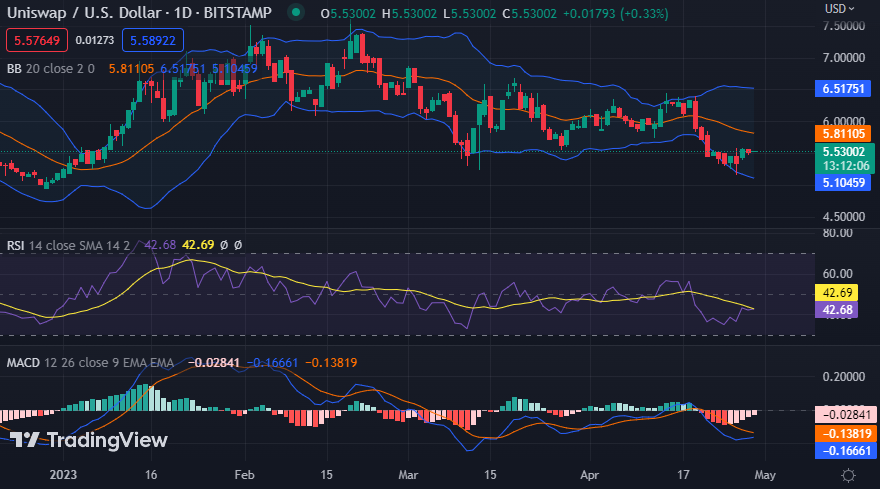
Task: Click the May date label on time axis
Action: (765, 475)
